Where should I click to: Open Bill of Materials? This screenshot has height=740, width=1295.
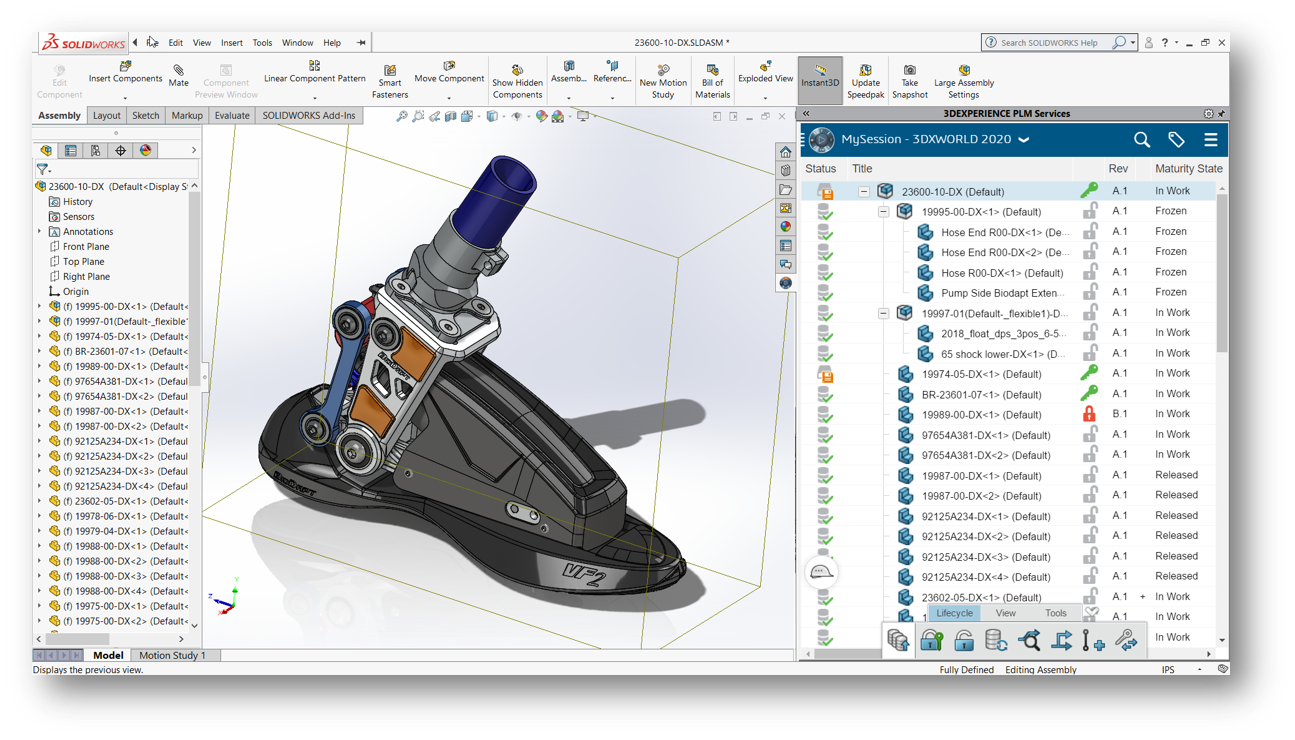(x=712, y=78)
